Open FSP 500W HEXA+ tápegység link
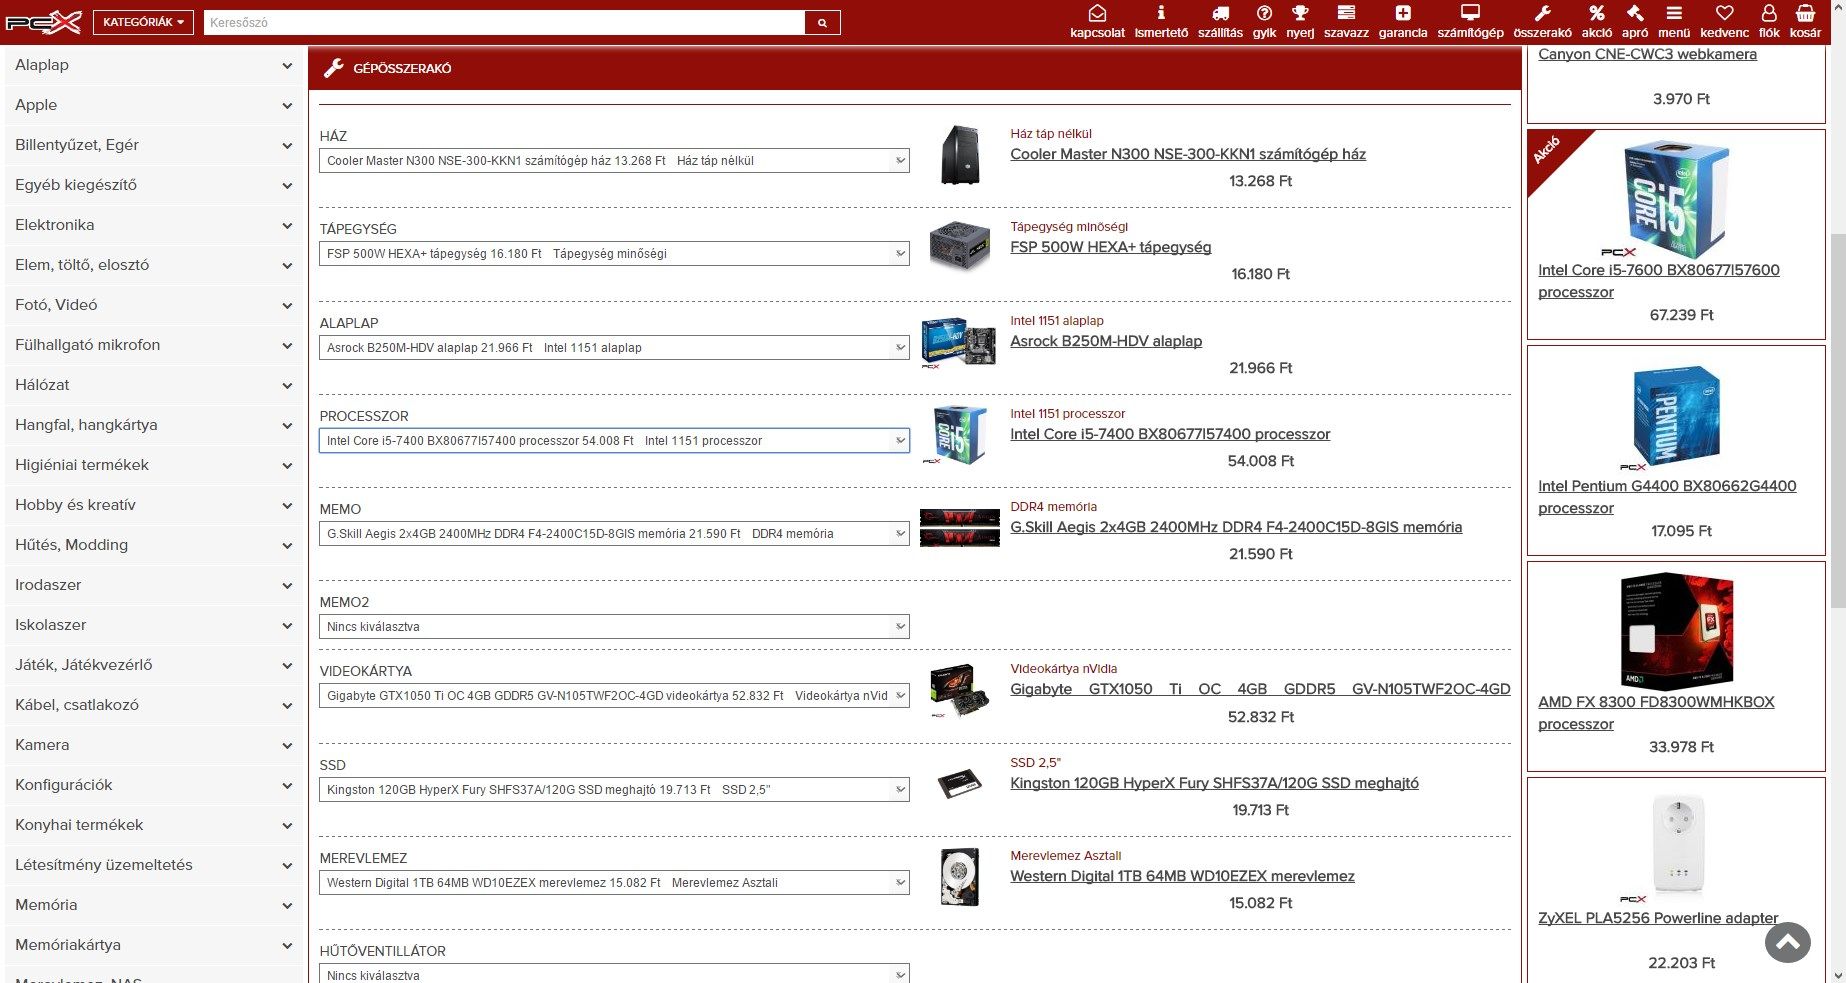The width and height of the screenshot is (1846, 983). pos(1110,247)
